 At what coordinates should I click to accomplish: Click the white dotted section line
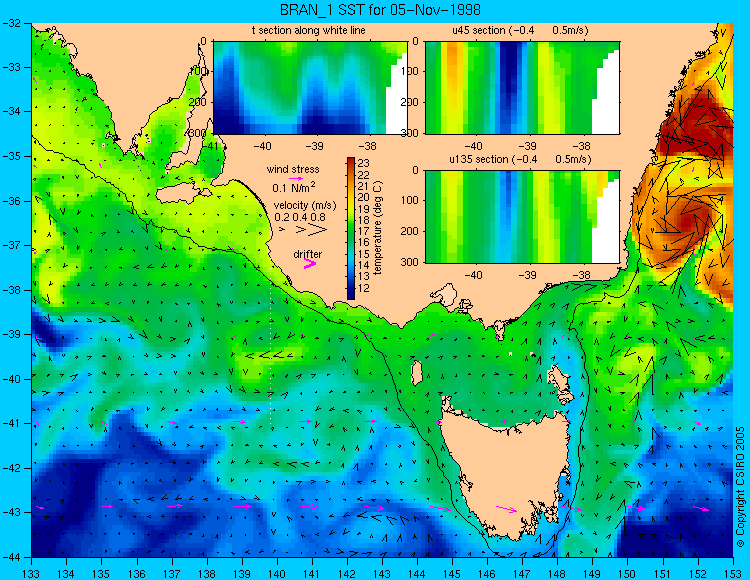tap(271, 348)
